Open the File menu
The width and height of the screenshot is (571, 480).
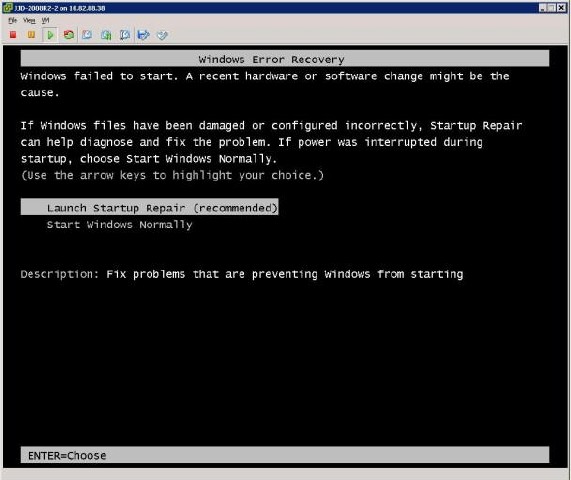(x=12, y=20)
